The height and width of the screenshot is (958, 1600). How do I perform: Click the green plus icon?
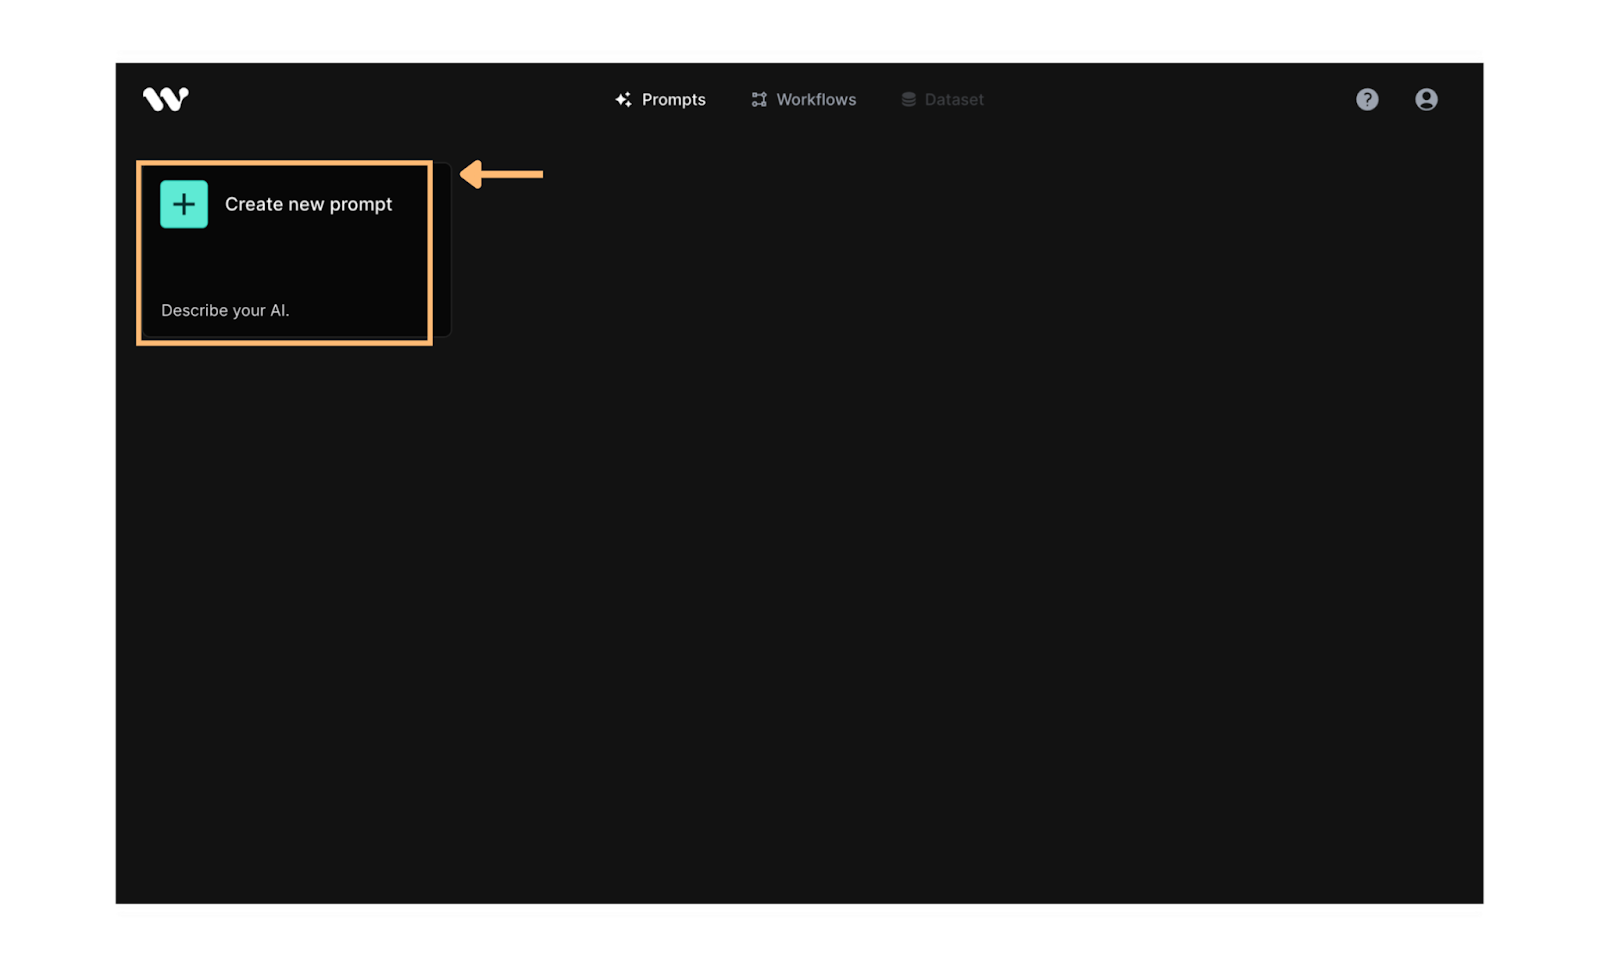(x=184, y=204)
